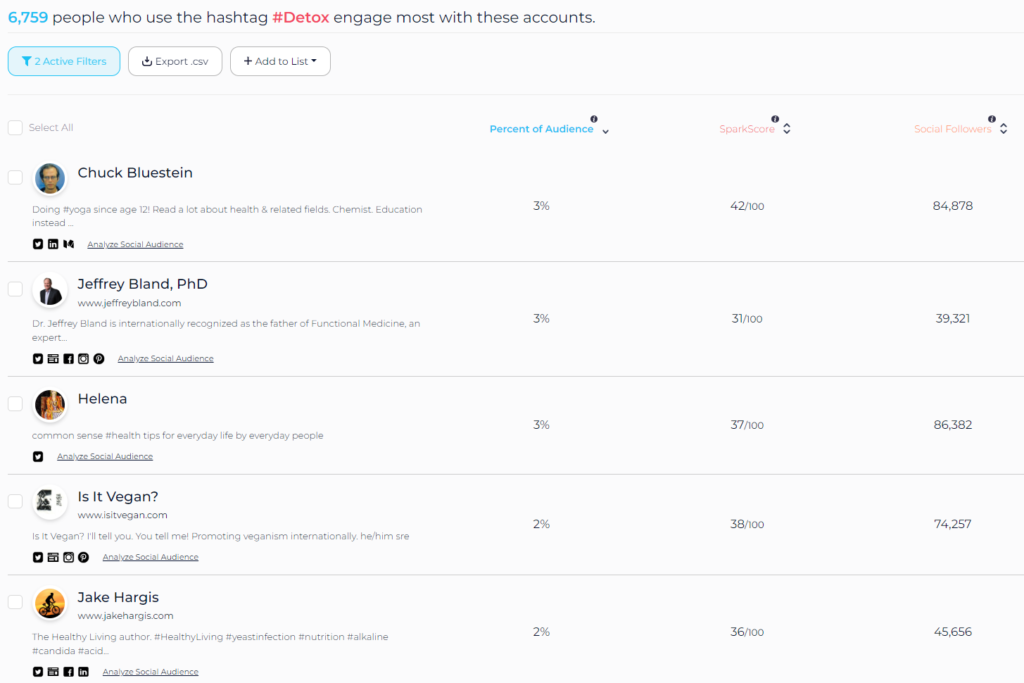Open Jeffrey Bland's Instagram icon

coord(84,358)
